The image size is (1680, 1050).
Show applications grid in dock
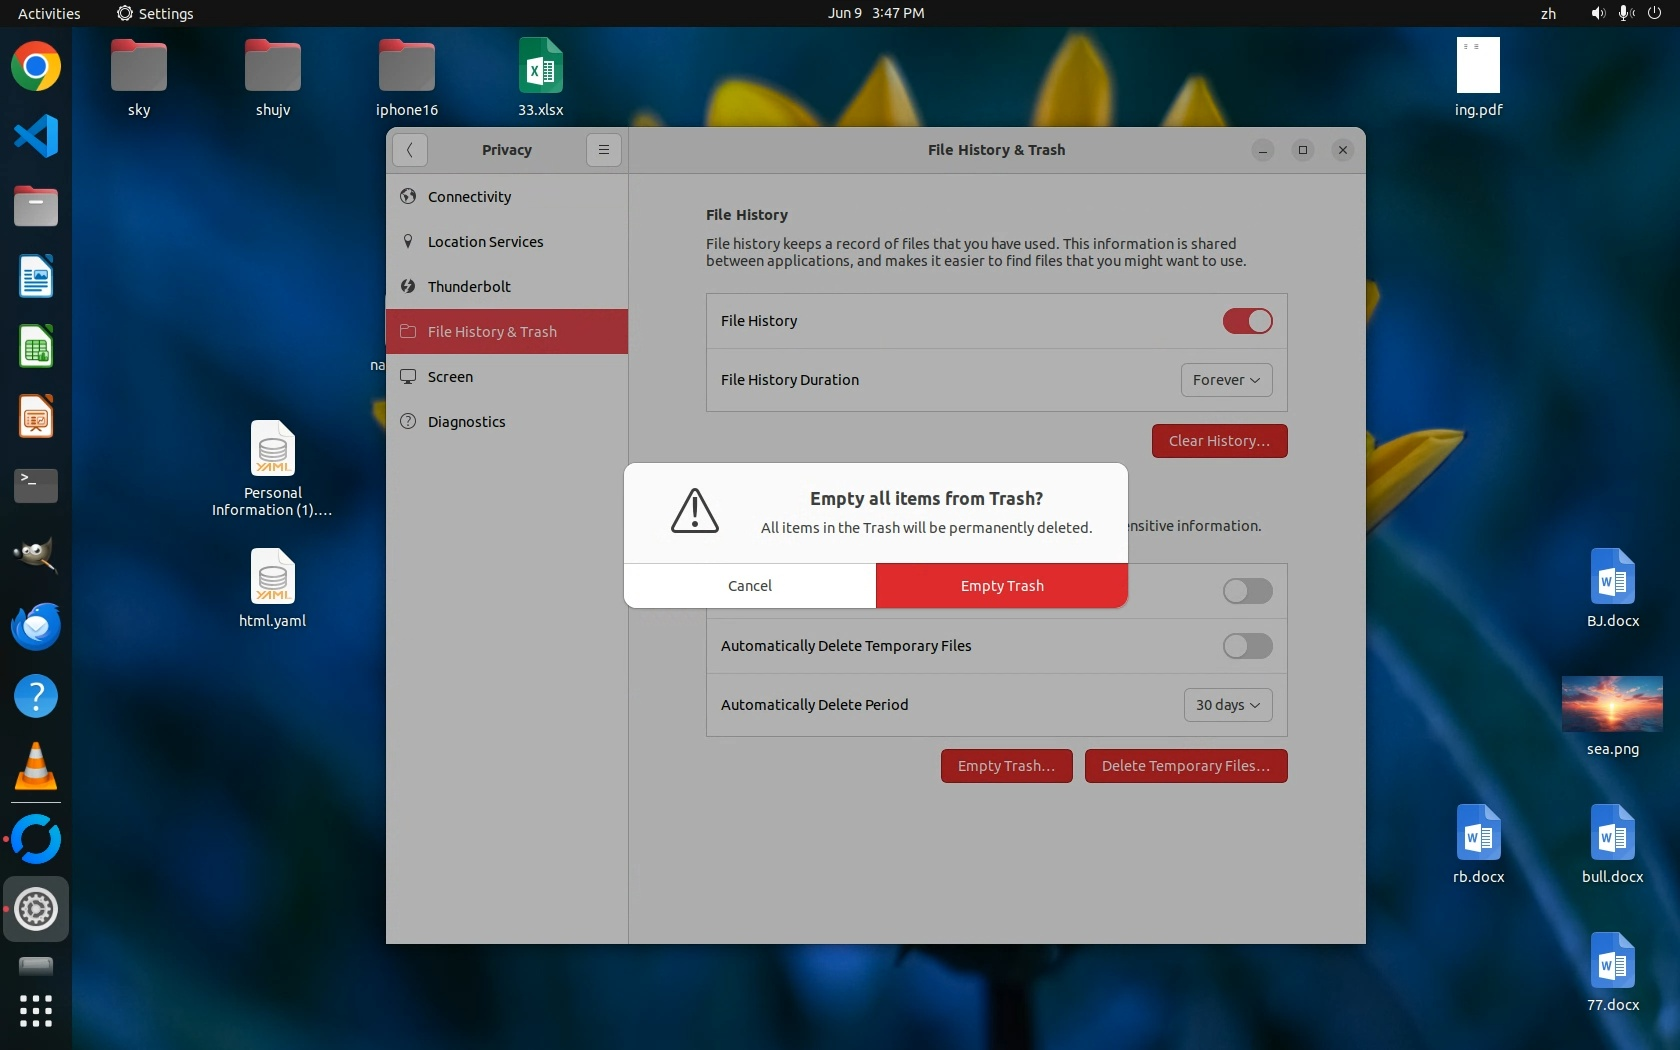point(36,1010)
